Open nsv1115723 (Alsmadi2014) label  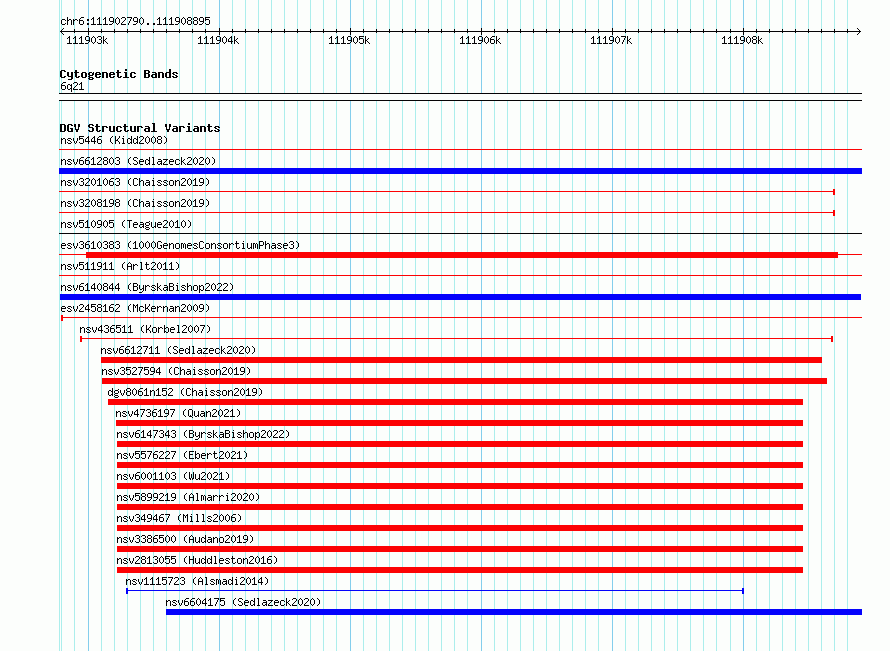pos(197,581)
